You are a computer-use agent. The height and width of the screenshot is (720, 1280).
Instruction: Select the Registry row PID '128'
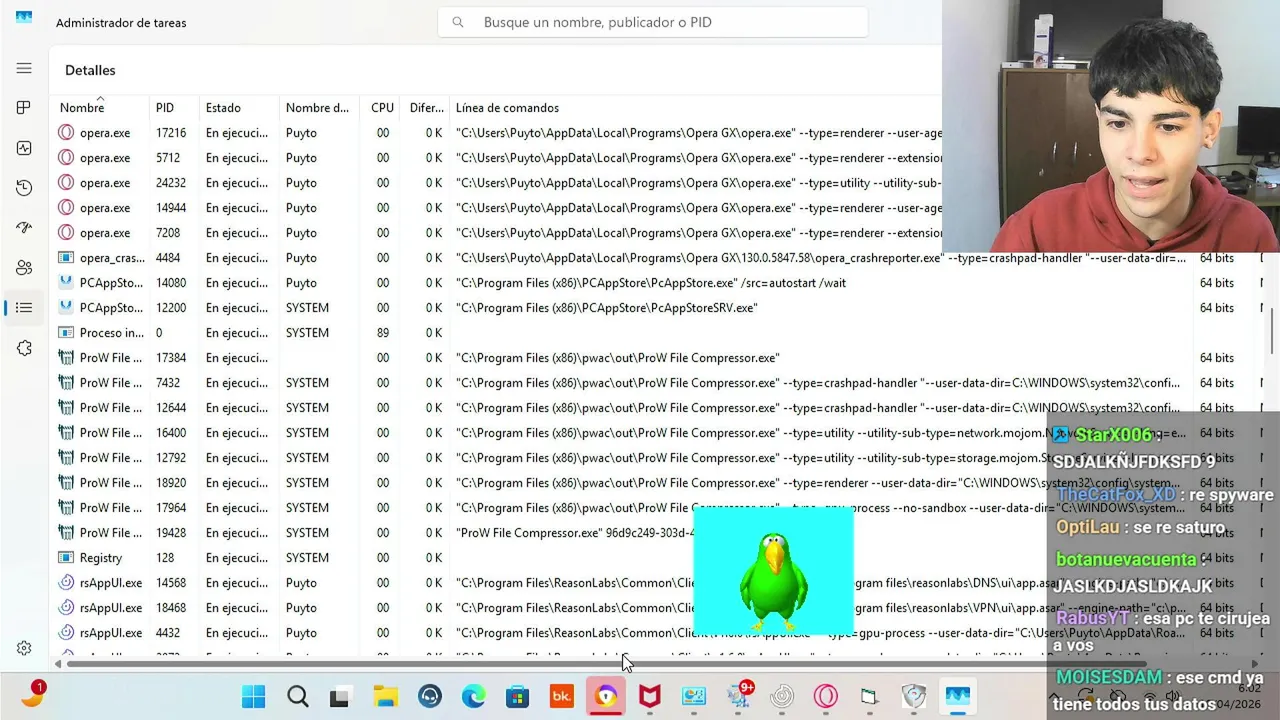165,558
